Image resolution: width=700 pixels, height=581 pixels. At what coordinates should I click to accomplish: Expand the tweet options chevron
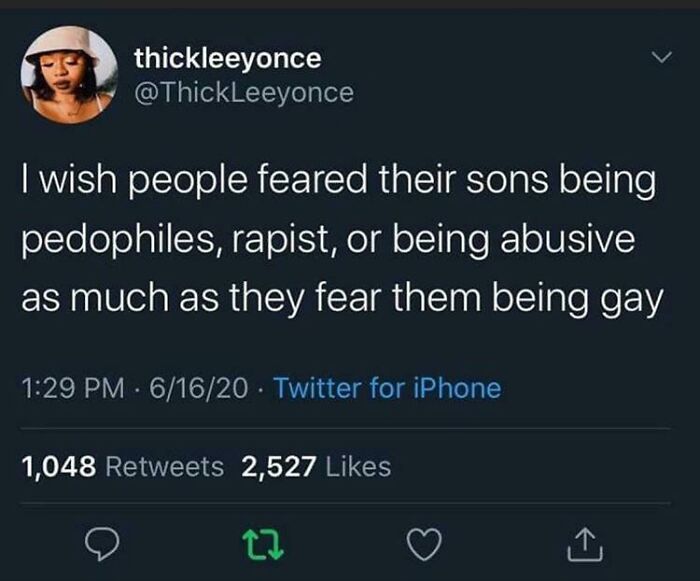tap(657, 61)
